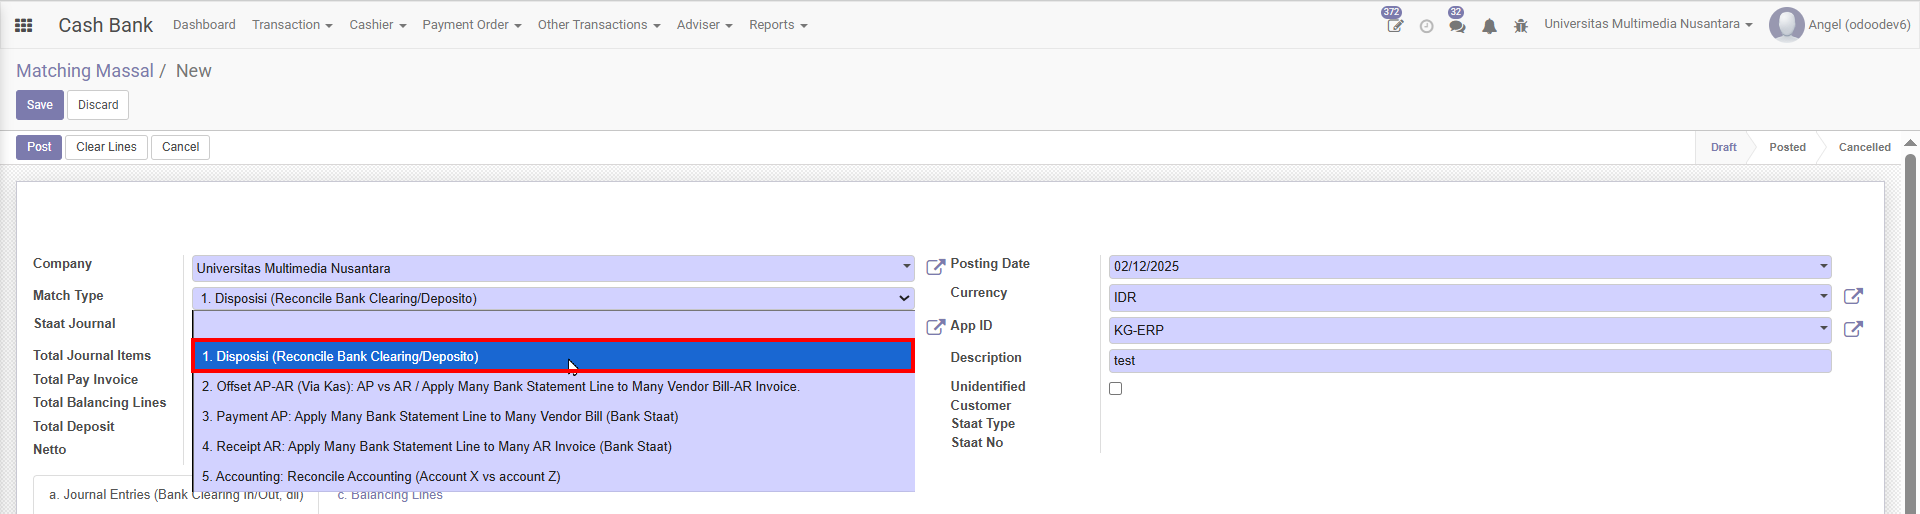Select option 3. Payment AP from list
The width and height of the screenshot is (1920, 514).
440,416
